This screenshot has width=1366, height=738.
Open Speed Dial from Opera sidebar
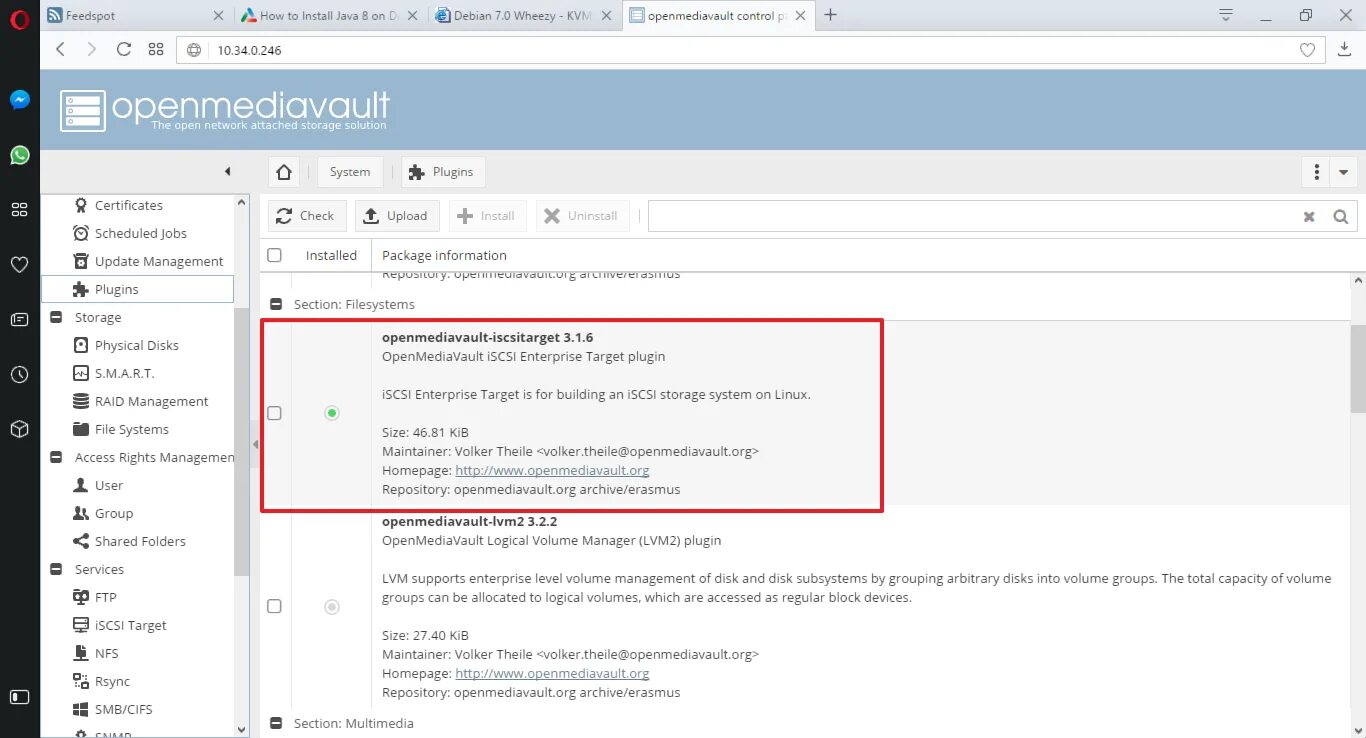coord(19,209)
